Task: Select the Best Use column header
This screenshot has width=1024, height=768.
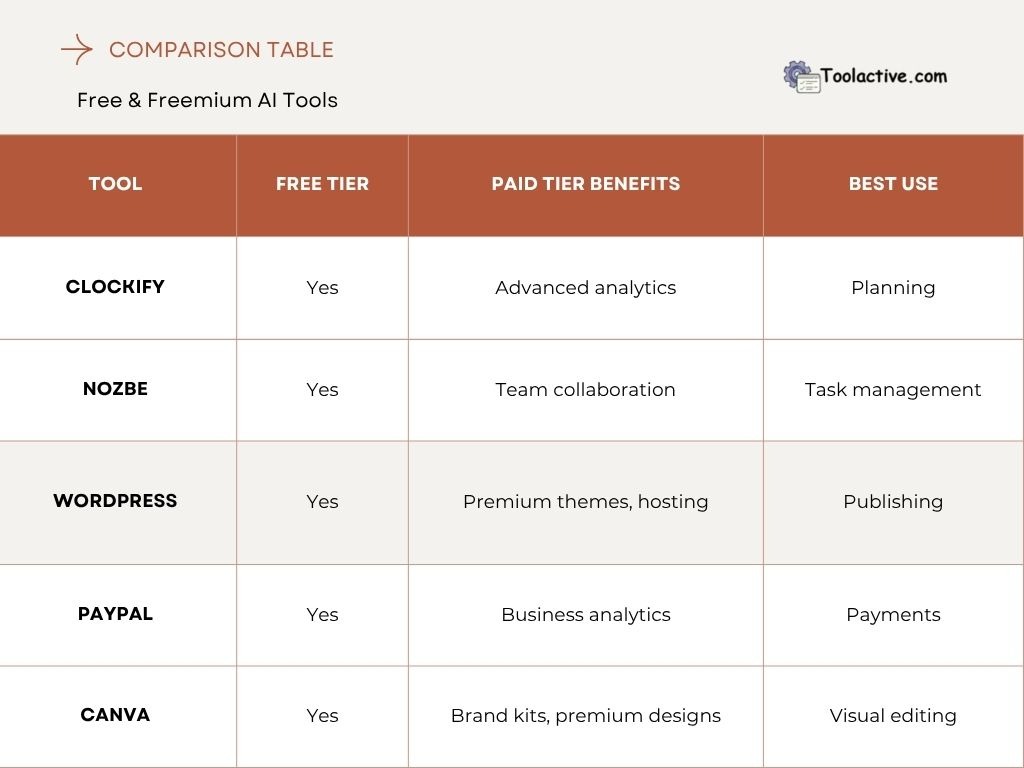Action: [x=893, y=184]
